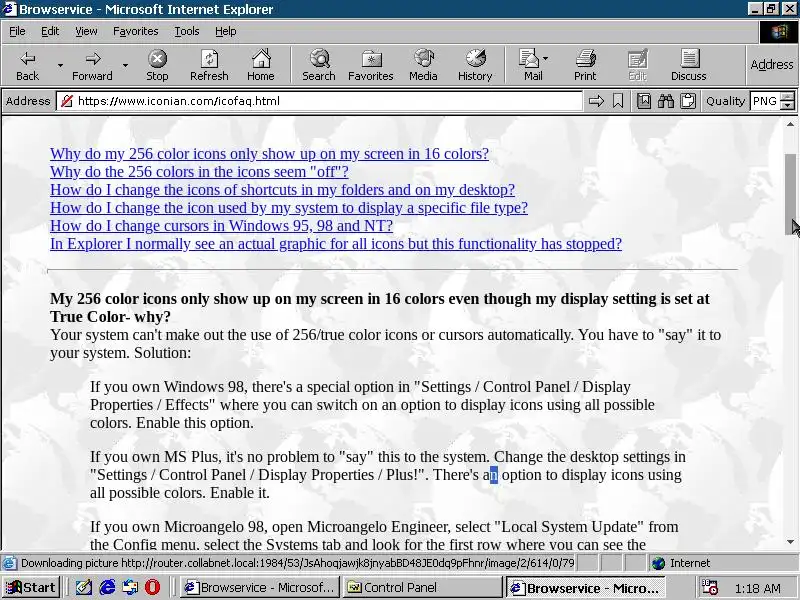Open link about icon for specific file type

click(289, 208)
